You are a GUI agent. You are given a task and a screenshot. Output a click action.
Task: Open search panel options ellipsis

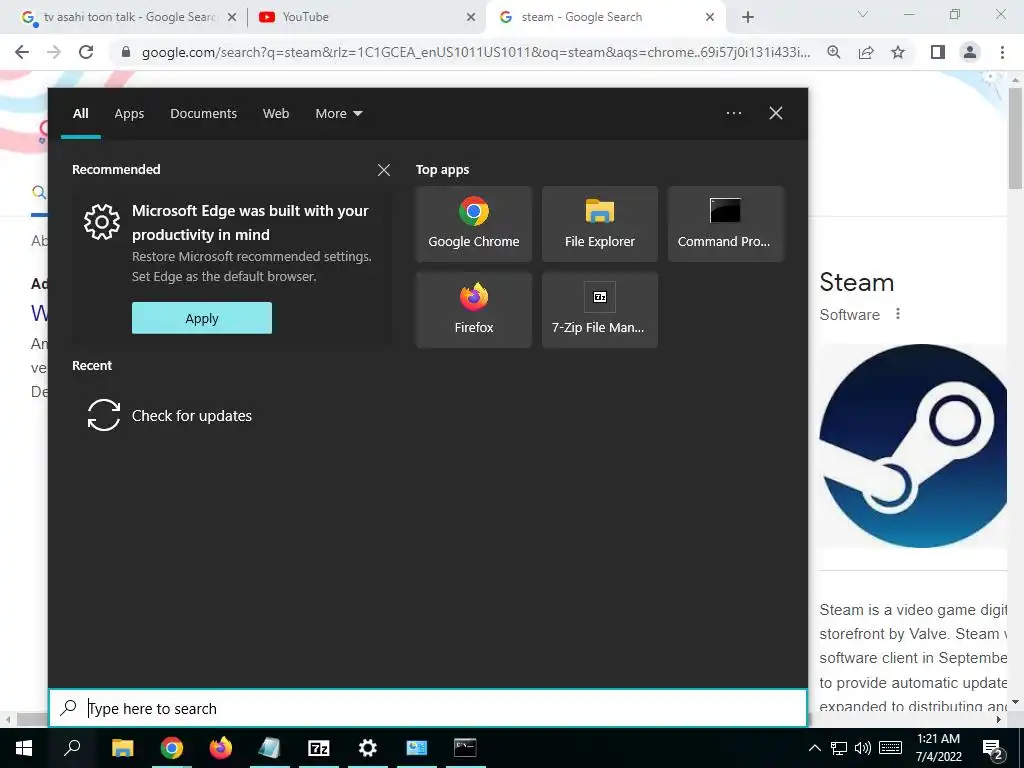733,113
